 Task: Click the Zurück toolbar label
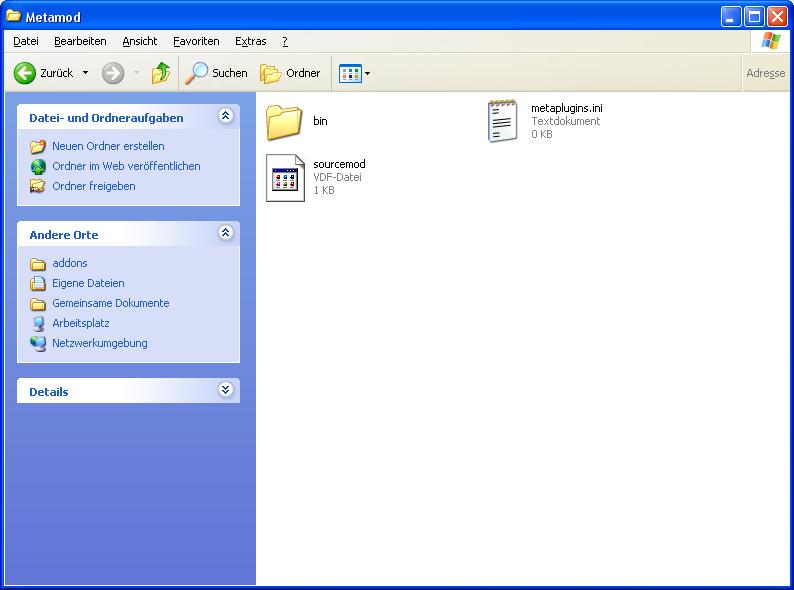(57, 73)
